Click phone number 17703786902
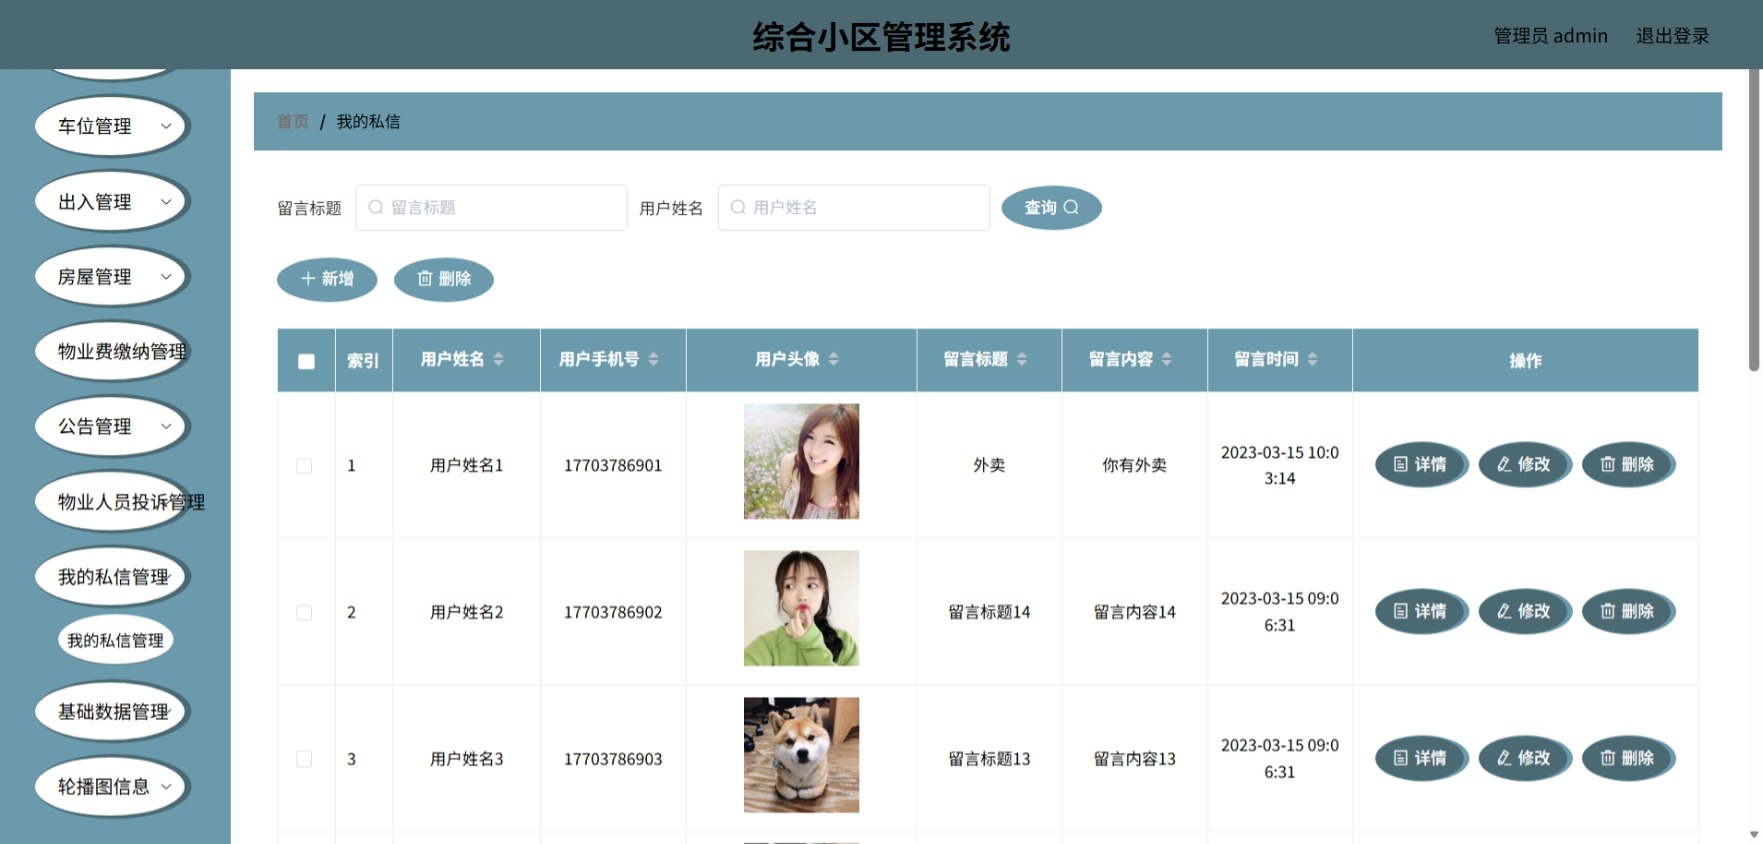1763x844 pixels. 613,612
